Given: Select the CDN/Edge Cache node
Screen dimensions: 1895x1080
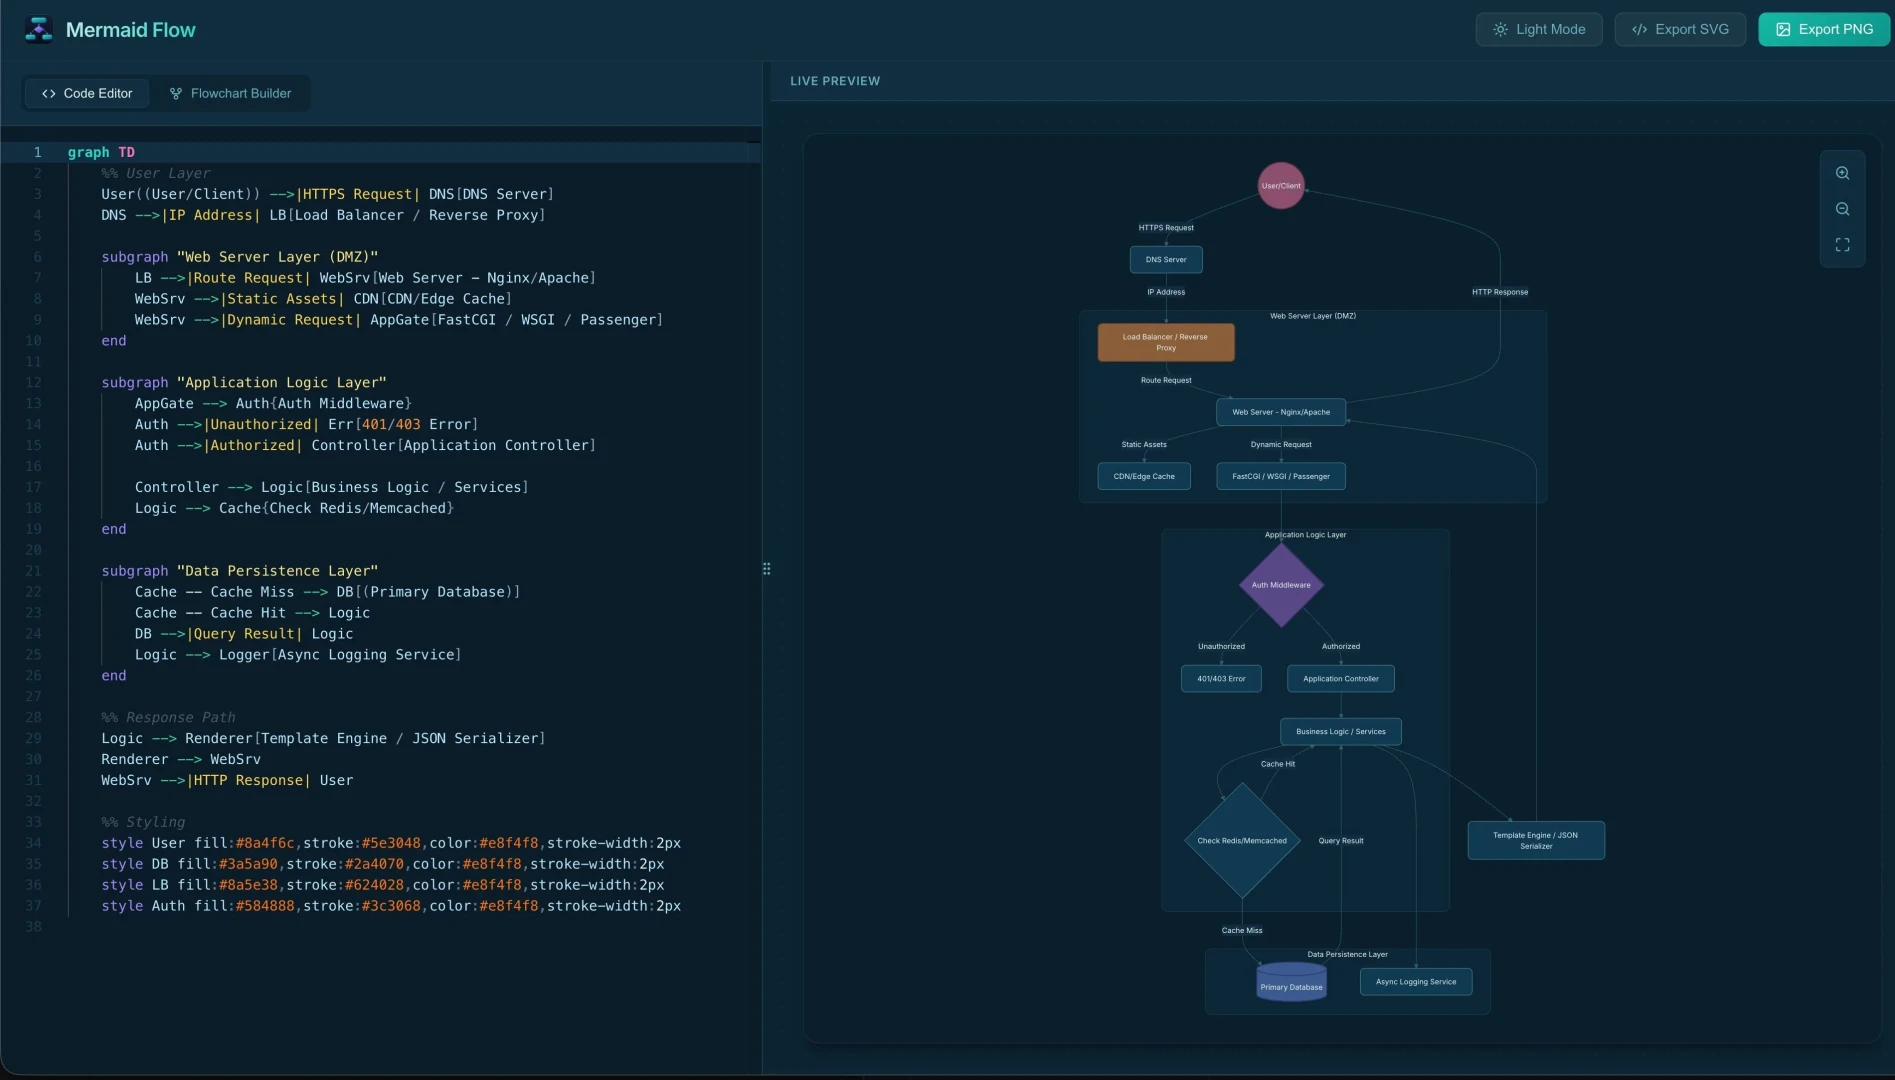Looking at the screenshot, I should pyautogui.click(x=1144, y=476).
